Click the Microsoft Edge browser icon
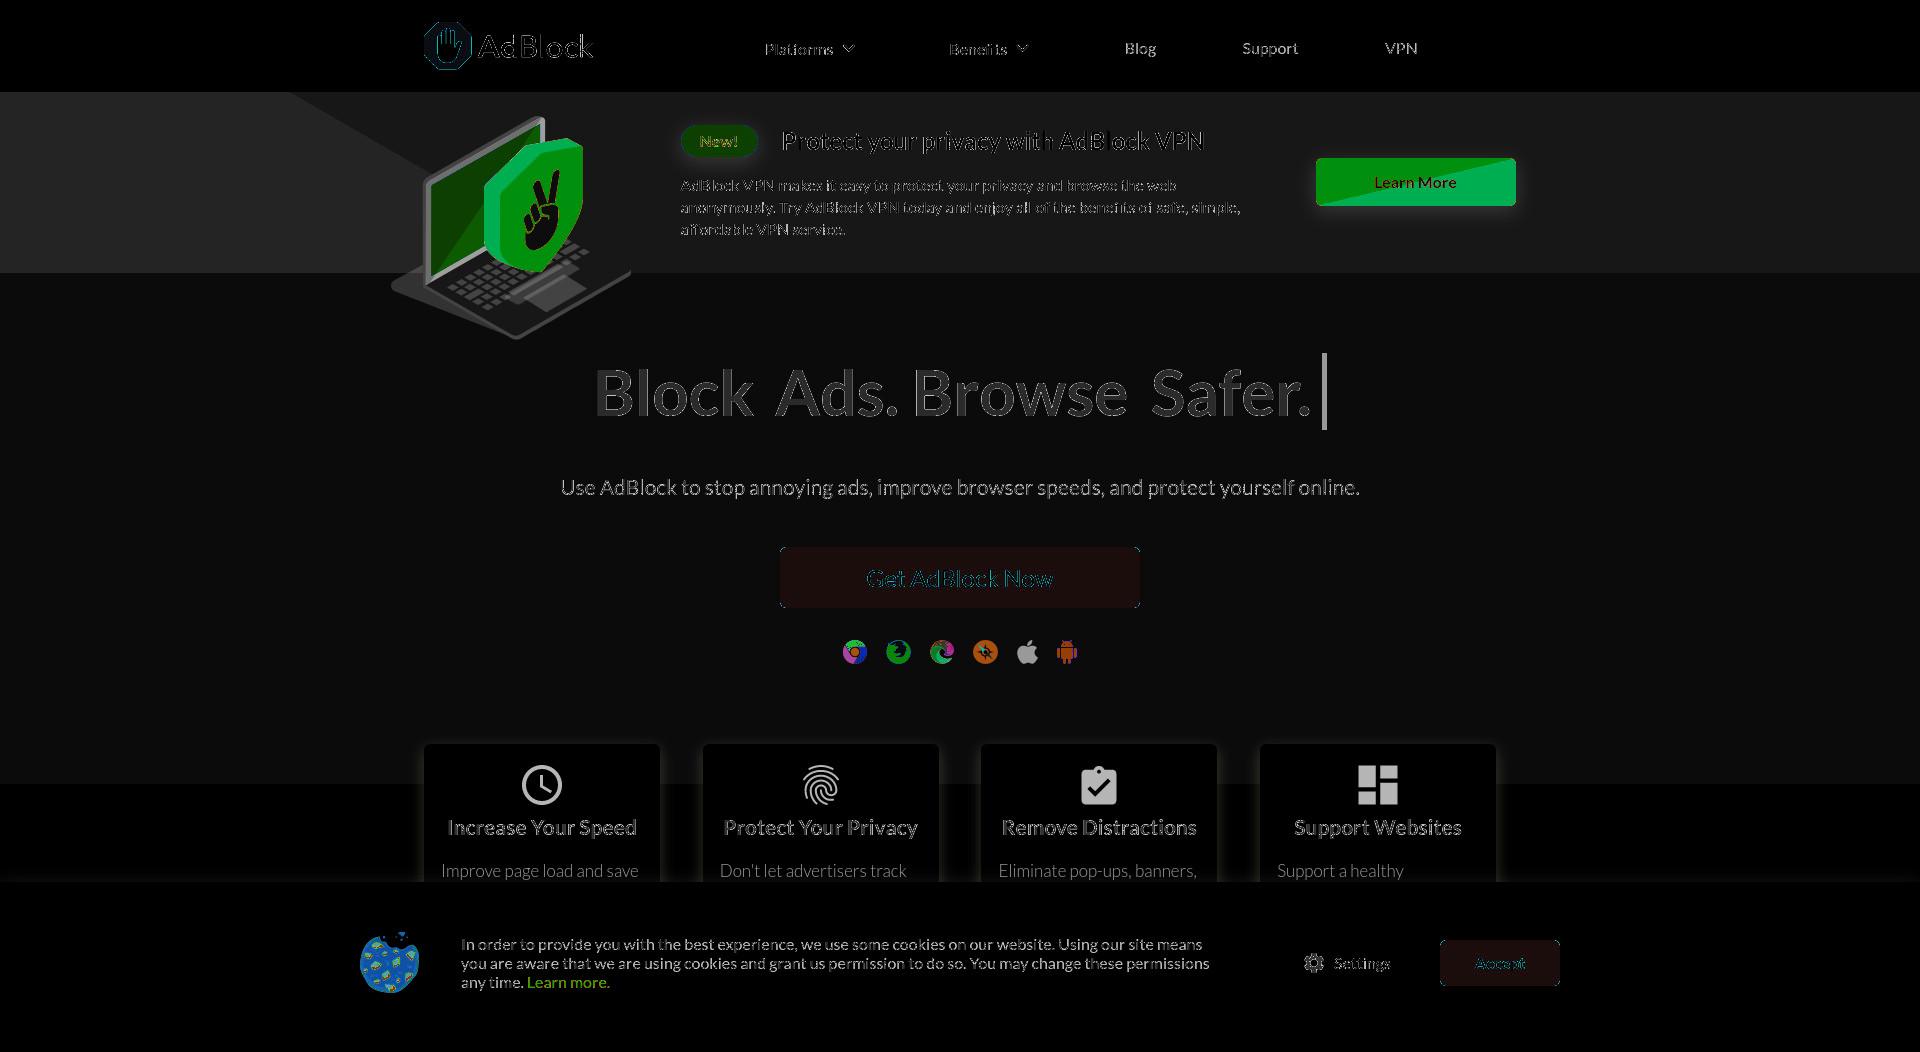This screenshot has width=1920, height=1052. [942, 653]
